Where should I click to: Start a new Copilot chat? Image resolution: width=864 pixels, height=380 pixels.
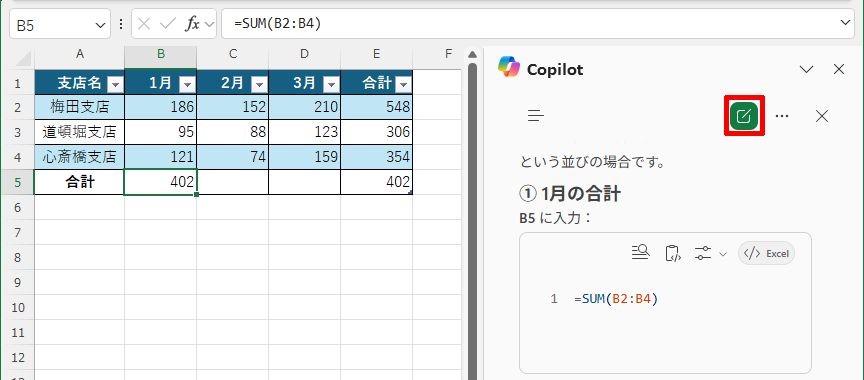[744, 116]
